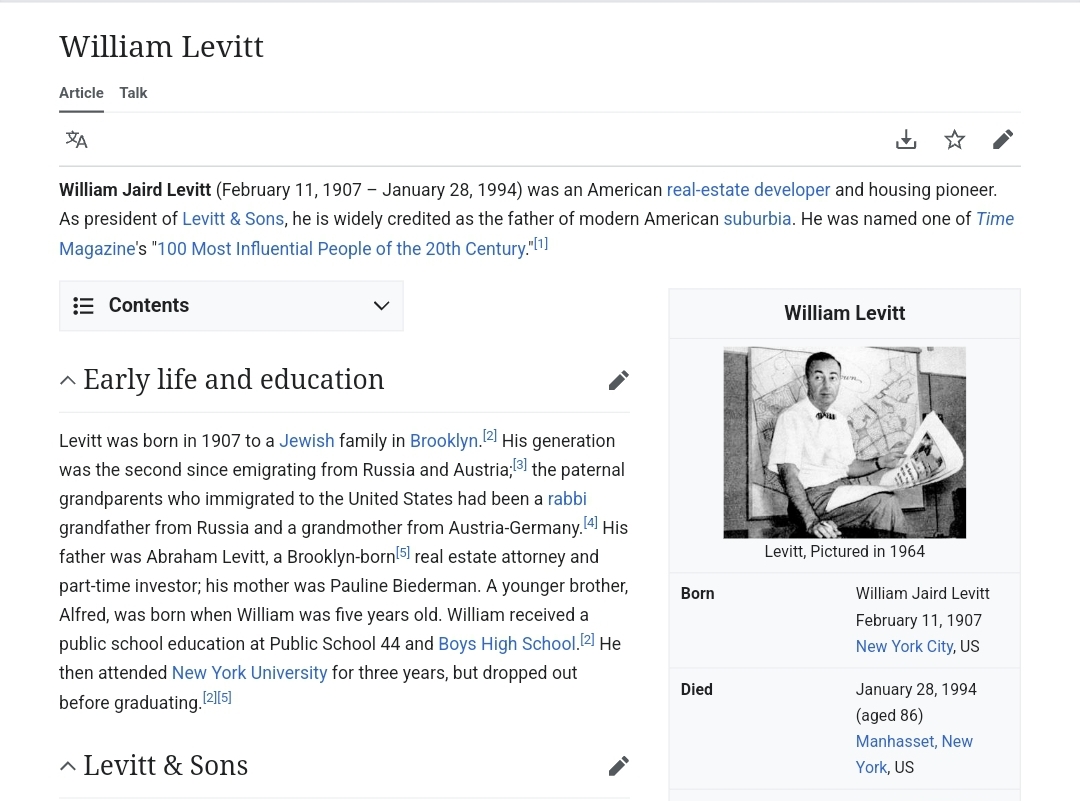Add page to watchlist with star icon
Viewport: 1080px width, 801px height.
(x=955, y=140)
